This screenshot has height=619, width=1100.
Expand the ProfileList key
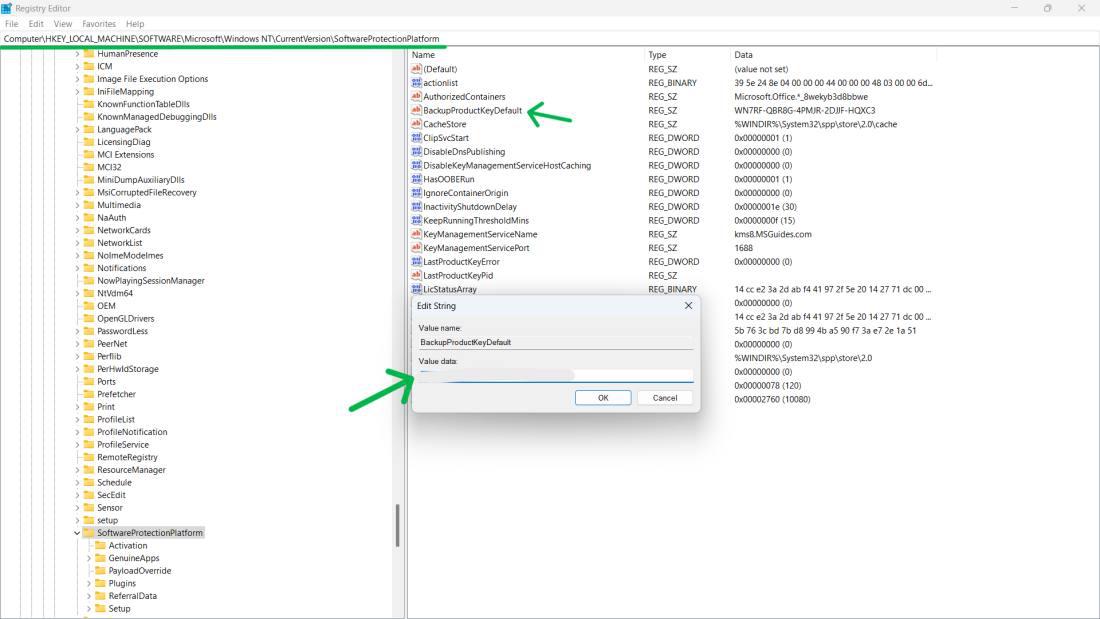tap(77, 419)
